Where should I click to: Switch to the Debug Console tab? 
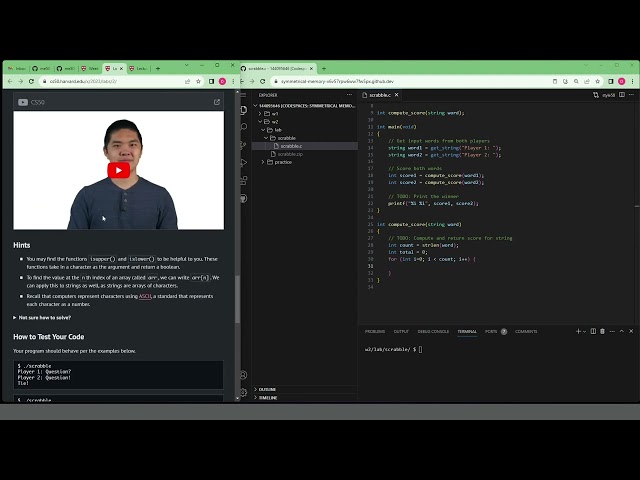coord(433,331)
